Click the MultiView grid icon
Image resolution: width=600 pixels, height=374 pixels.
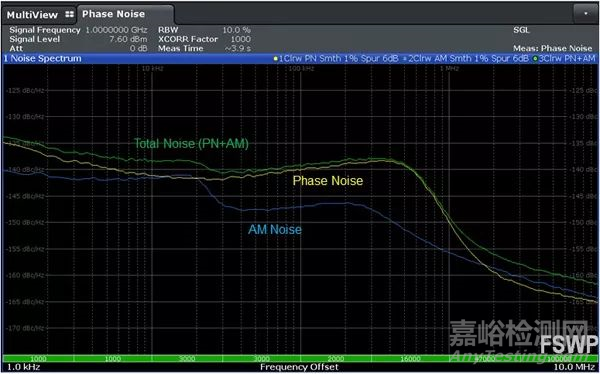pyautogui.click(x=69, y=15)
